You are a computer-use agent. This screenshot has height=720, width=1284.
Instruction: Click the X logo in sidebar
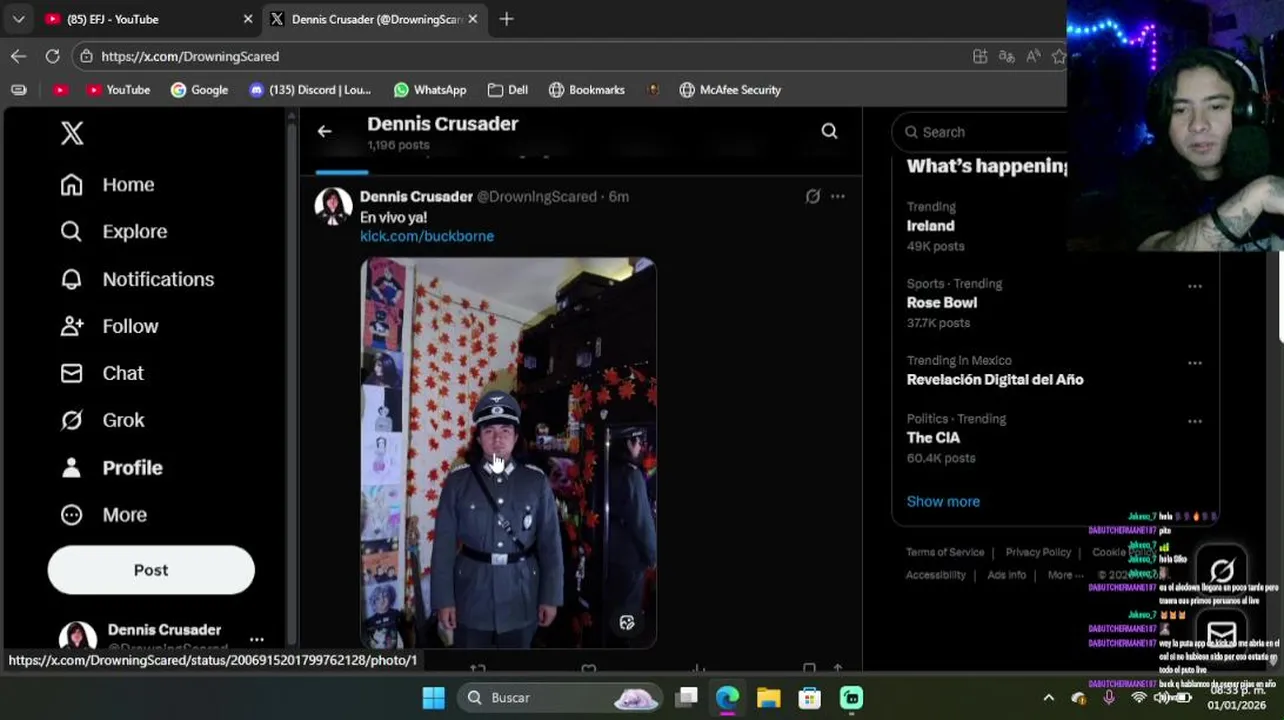[x=72, y=133]
